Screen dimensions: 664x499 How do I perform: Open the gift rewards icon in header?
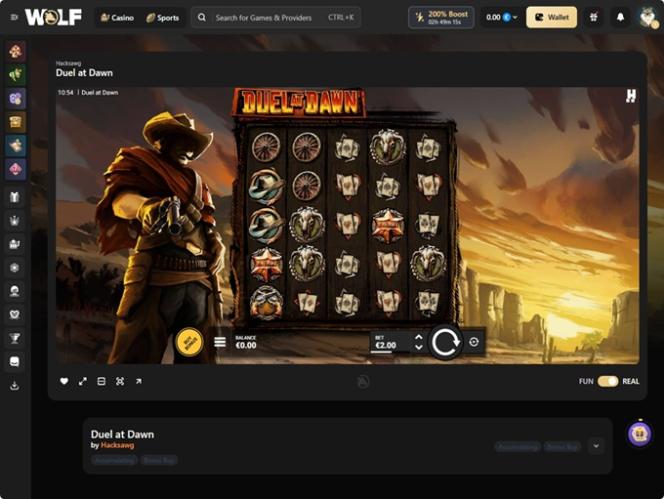(594, 17)
